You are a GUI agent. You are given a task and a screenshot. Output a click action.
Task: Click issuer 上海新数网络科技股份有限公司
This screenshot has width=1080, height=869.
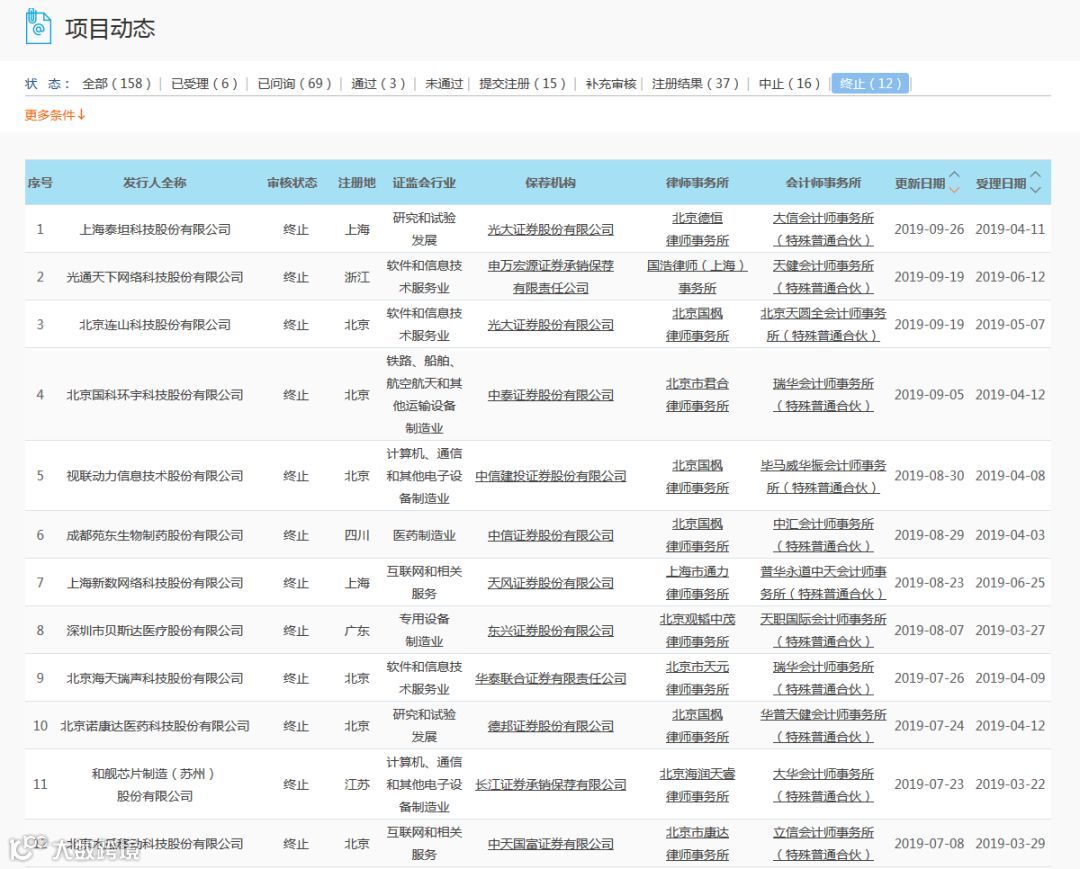155,583
